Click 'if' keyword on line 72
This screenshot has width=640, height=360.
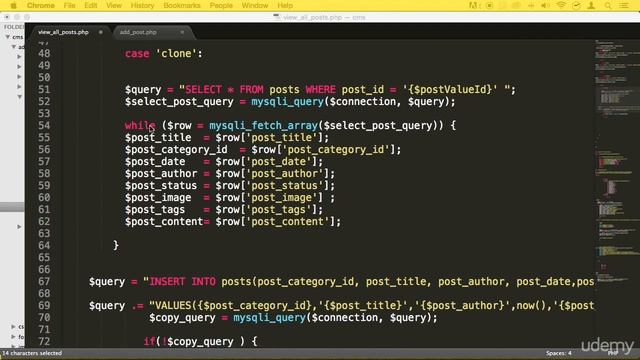pos(149,341)
